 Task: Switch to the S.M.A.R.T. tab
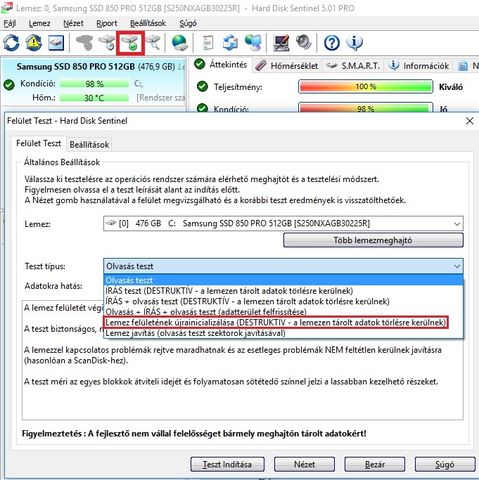pos(353,66)
